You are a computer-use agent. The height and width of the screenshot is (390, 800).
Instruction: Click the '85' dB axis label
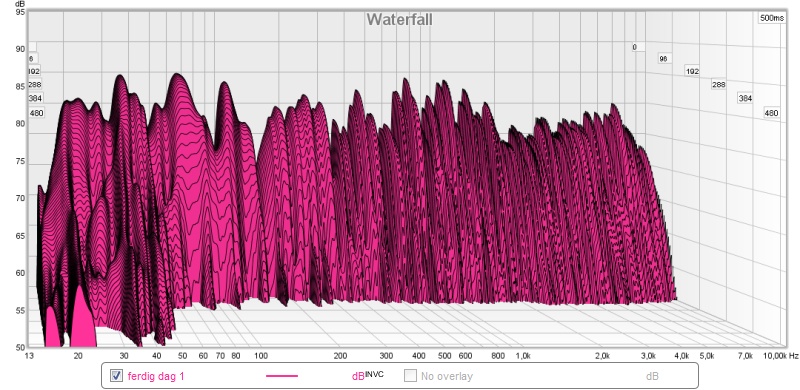coord(20,87)
